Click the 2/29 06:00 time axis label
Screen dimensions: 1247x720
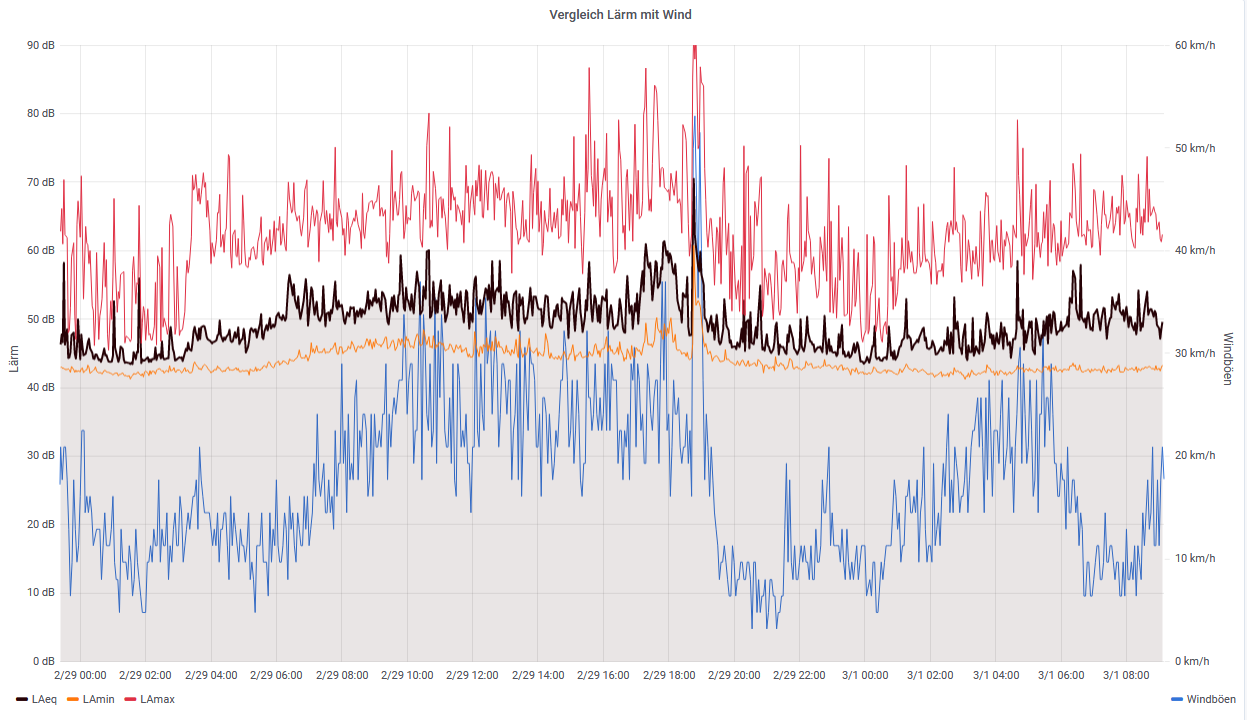pyautogui.click(x=276, y=675)
